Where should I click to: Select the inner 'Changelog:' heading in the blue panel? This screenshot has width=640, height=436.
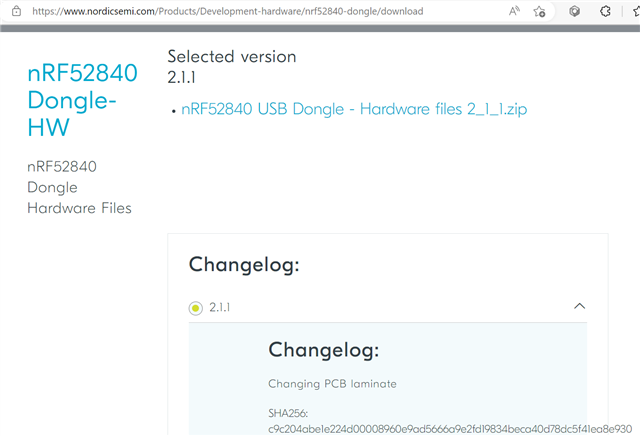point(324,350)
